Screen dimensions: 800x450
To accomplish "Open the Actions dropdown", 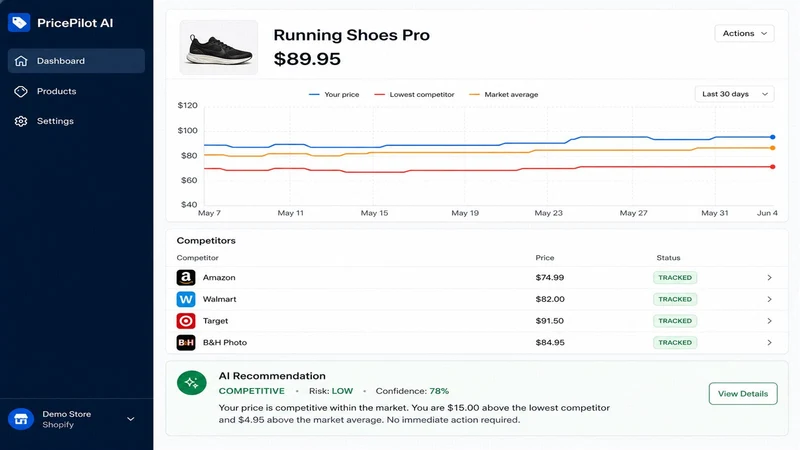I will [744, 33].
